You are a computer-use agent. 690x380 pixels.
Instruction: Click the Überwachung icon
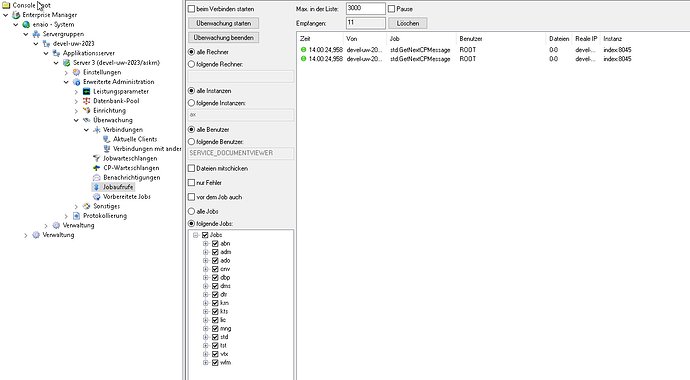click(87, 120)
